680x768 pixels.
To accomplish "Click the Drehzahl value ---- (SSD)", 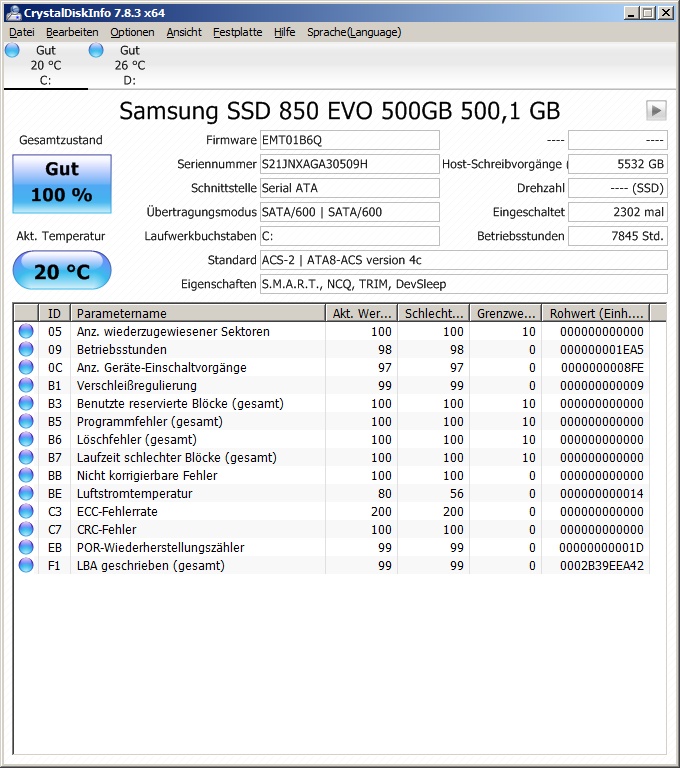I will click(618, 188).
